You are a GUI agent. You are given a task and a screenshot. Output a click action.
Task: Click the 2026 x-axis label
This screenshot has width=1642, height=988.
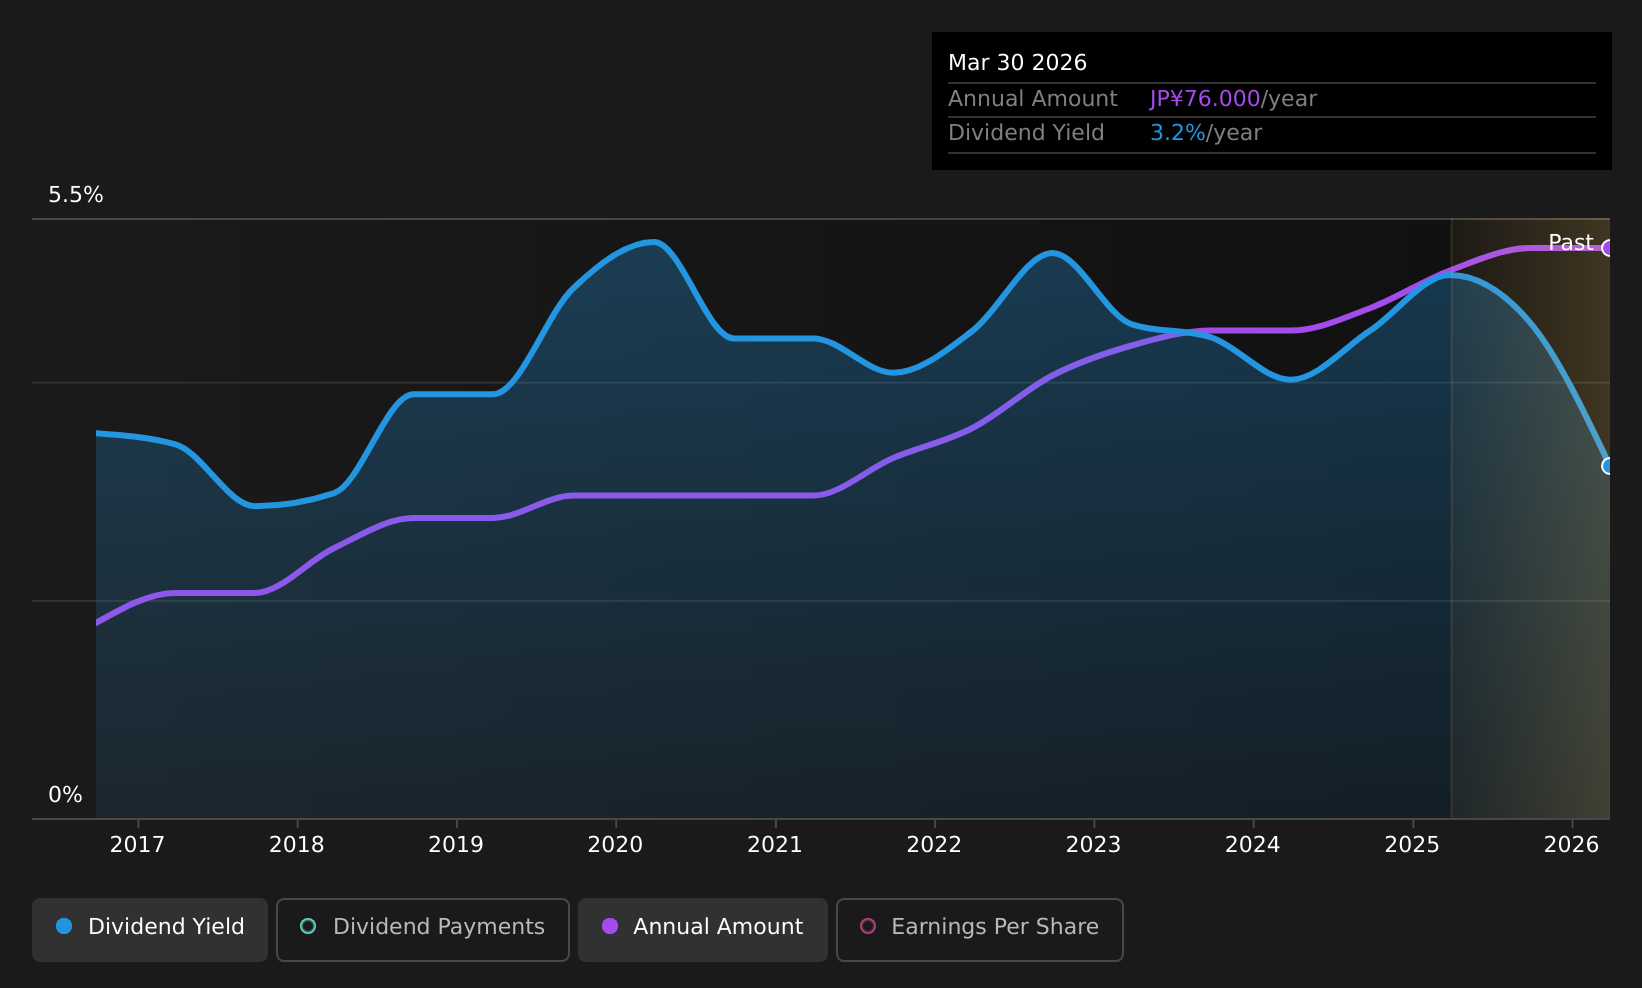[1572, 845]
